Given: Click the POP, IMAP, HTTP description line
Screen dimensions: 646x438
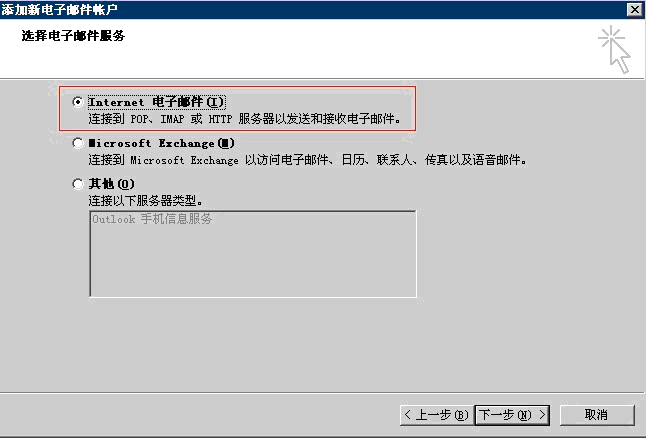Looking at the screenshot, I should click(245, 119).
